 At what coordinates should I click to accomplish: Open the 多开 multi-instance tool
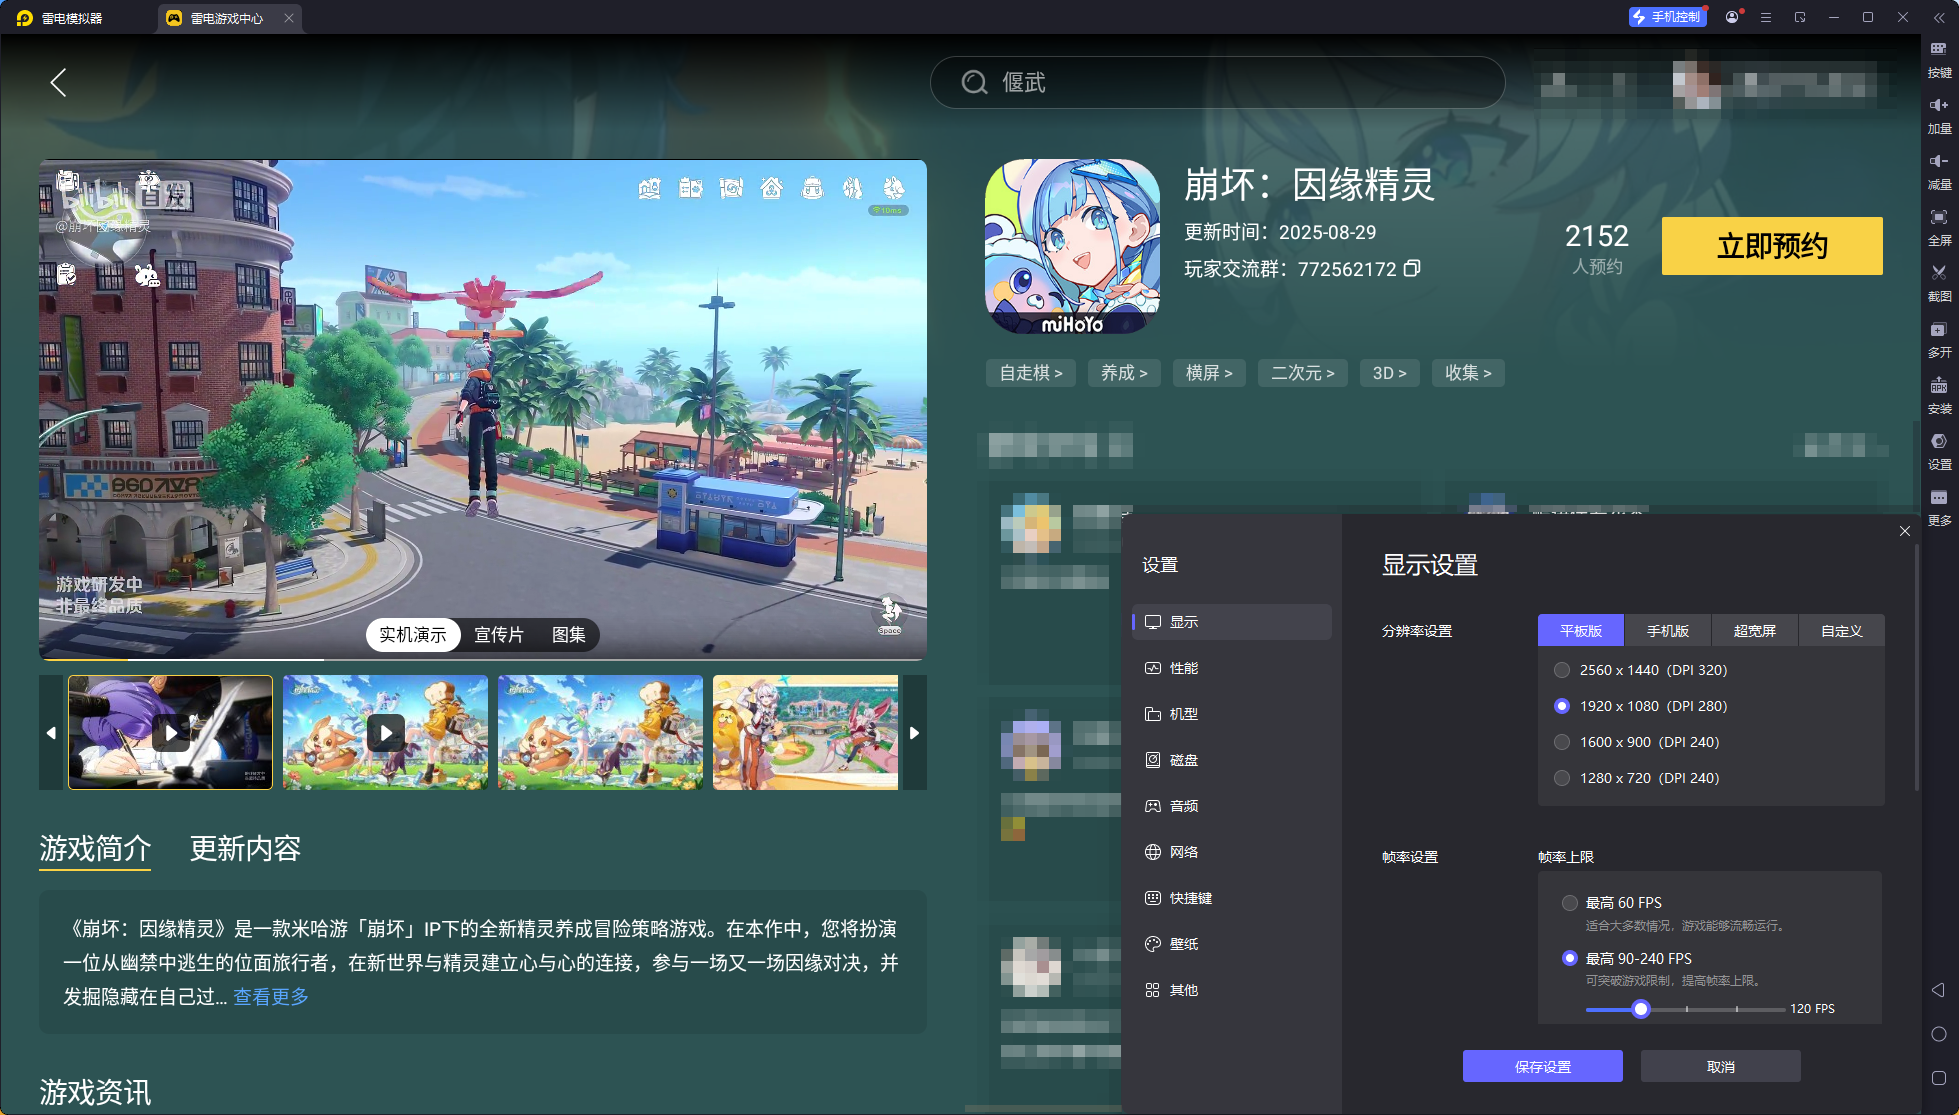tap(1939, 339)
